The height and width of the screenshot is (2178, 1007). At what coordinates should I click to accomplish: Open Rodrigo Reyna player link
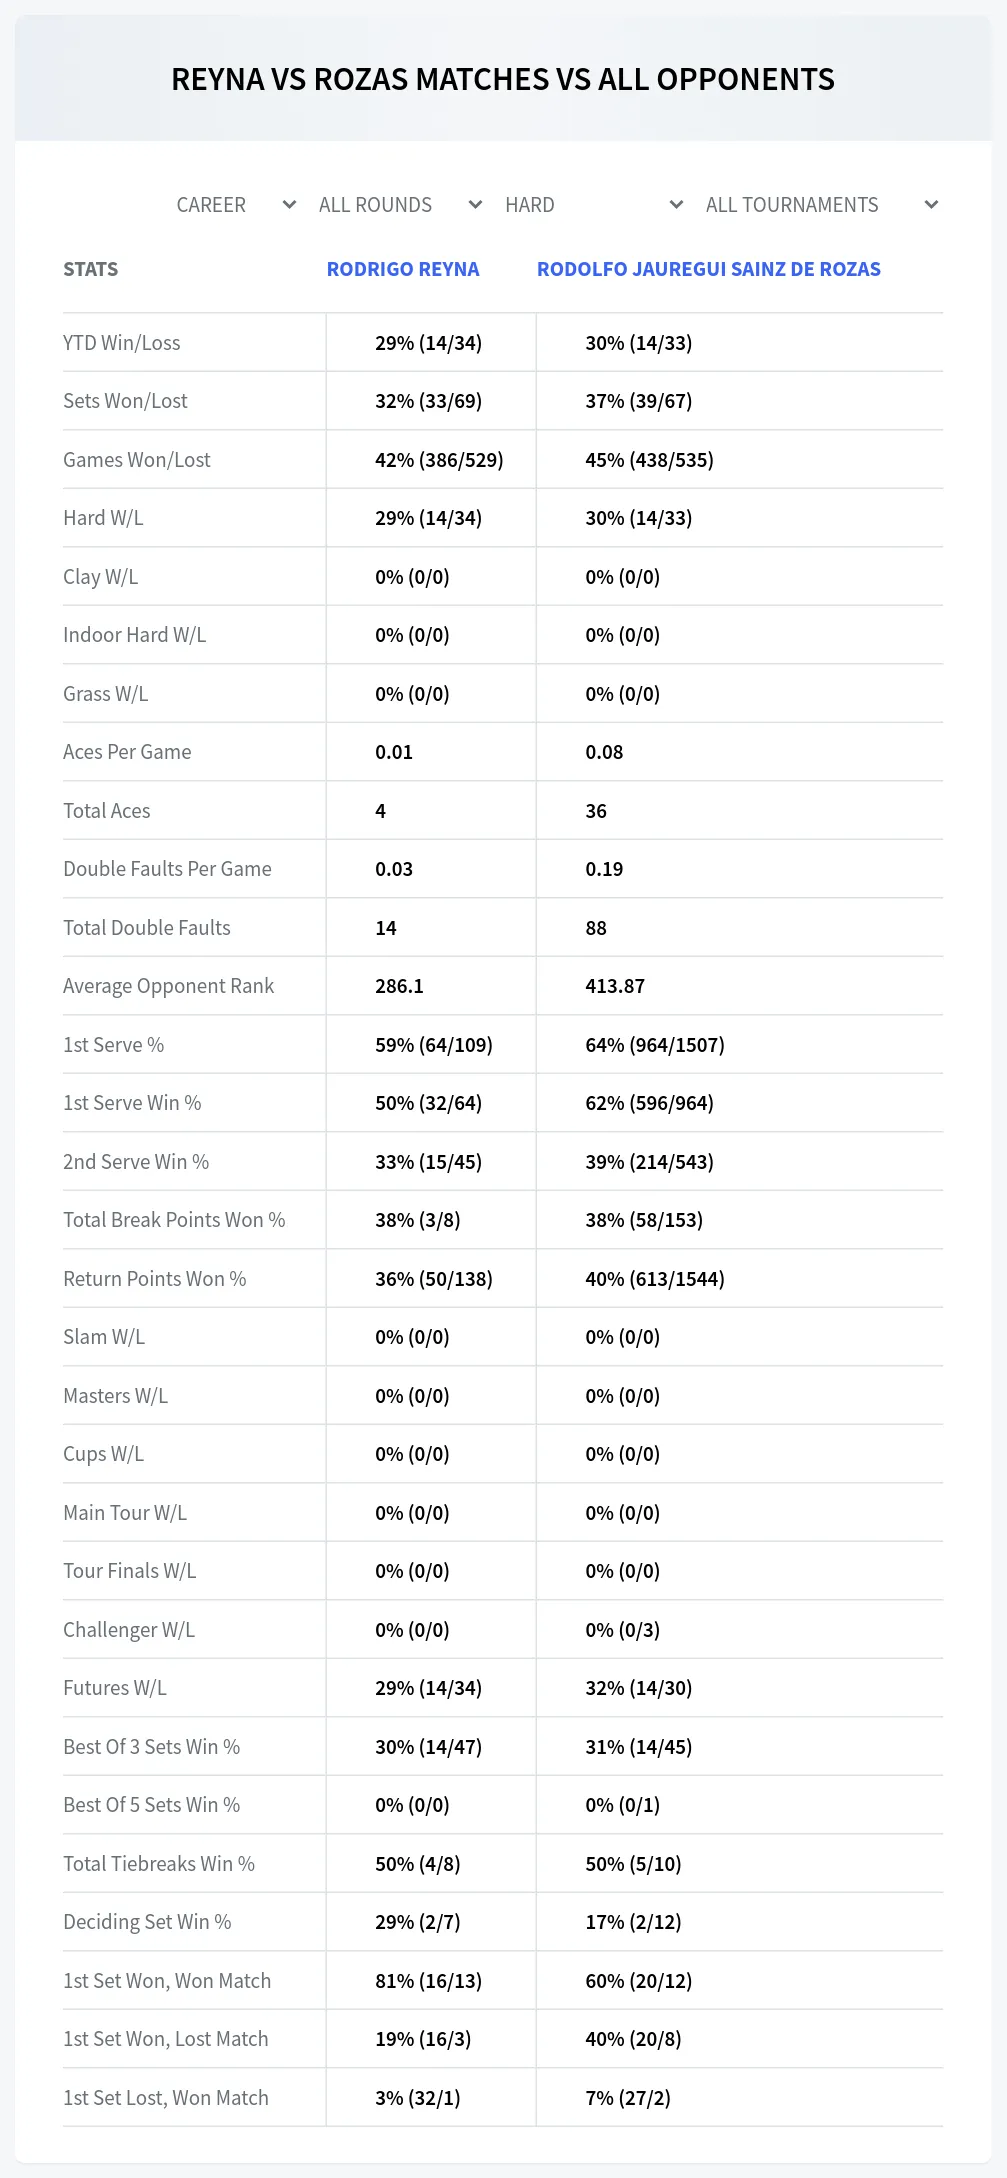tap(403, 269)
